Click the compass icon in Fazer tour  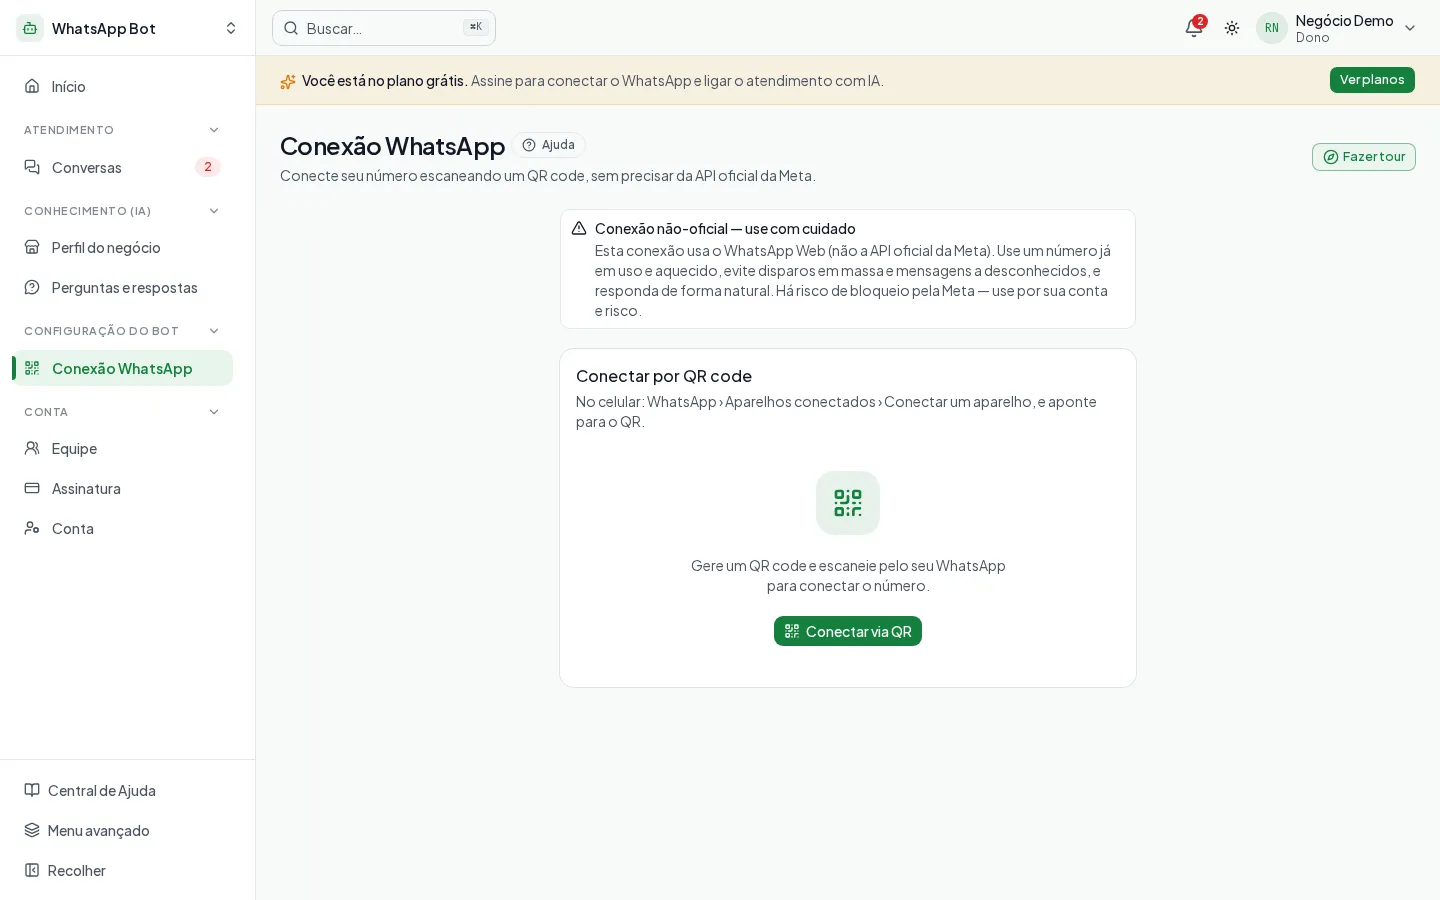[1331, 157]
